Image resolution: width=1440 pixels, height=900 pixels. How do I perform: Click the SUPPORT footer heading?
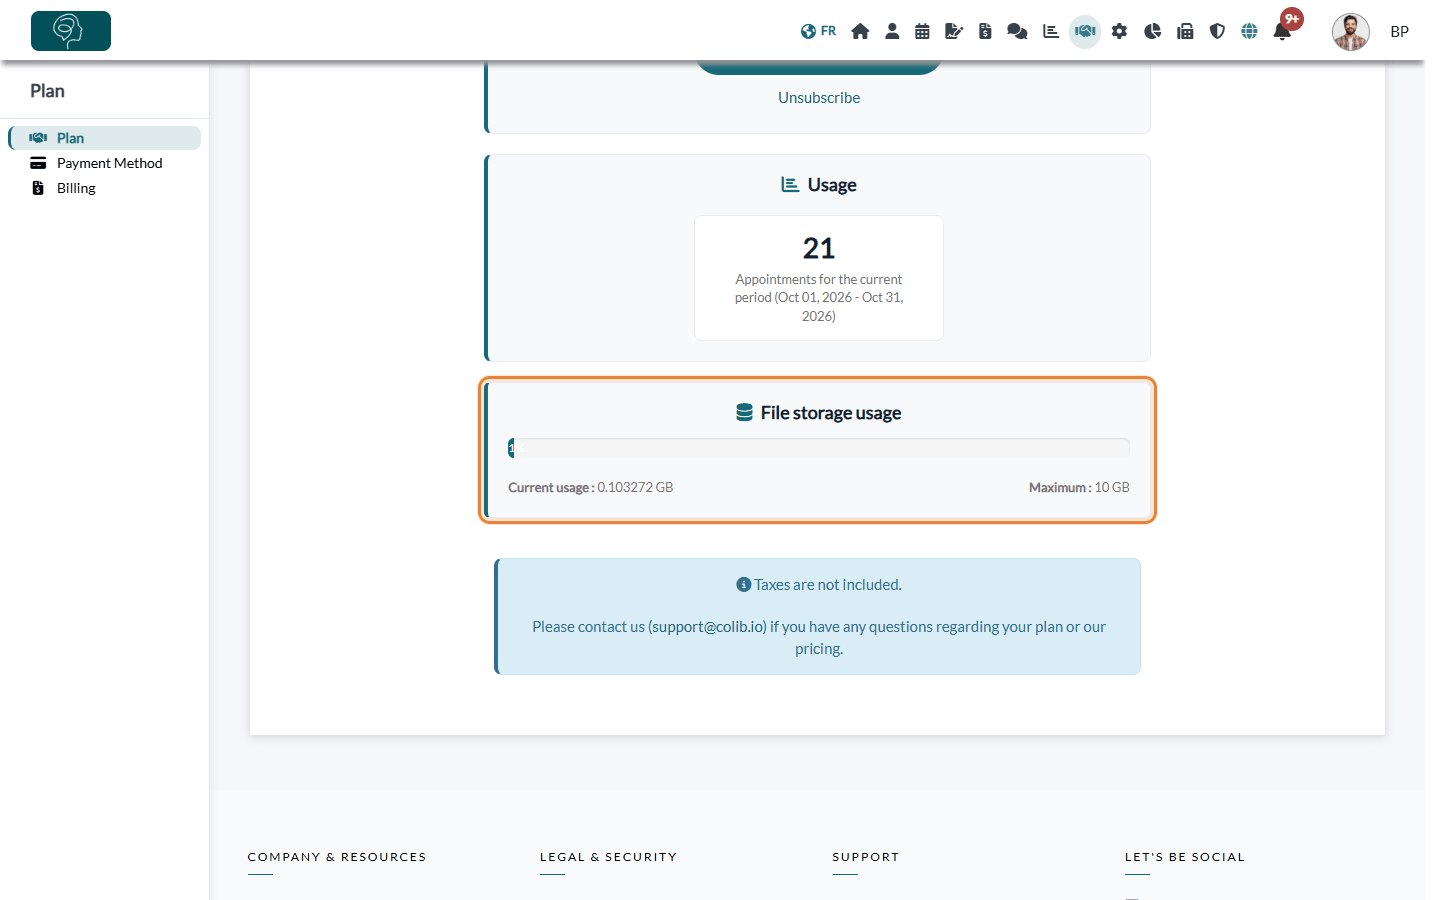[x=866, y=857]
